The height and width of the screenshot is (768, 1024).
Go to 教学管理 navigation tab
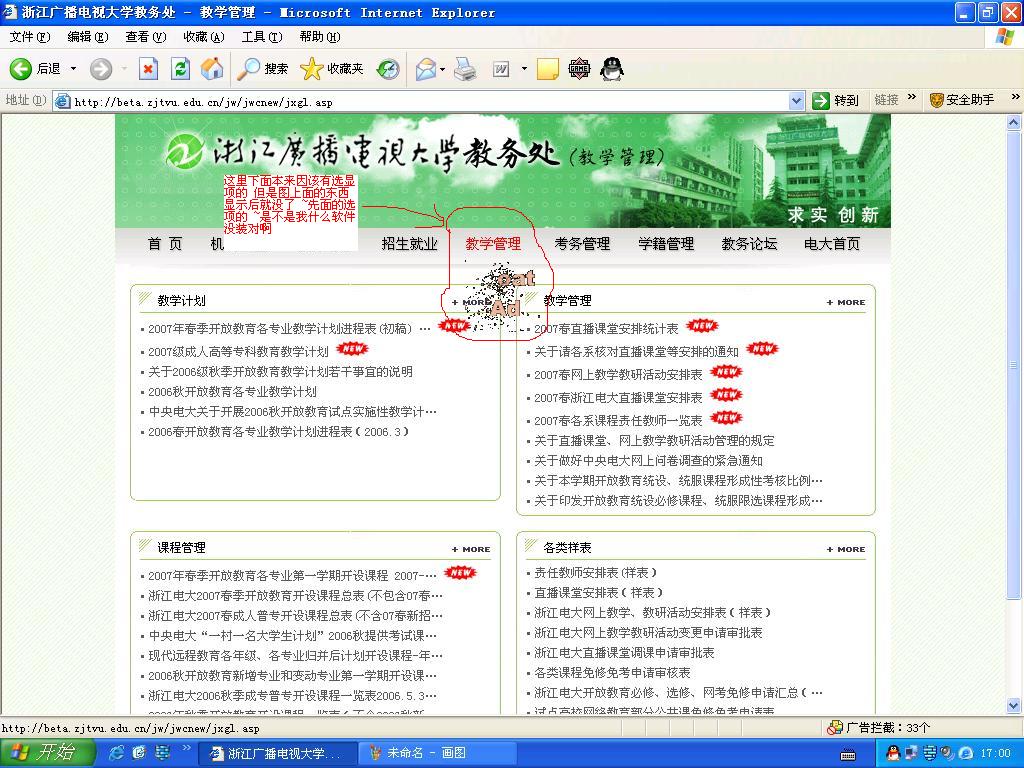(x=493, y=244)
